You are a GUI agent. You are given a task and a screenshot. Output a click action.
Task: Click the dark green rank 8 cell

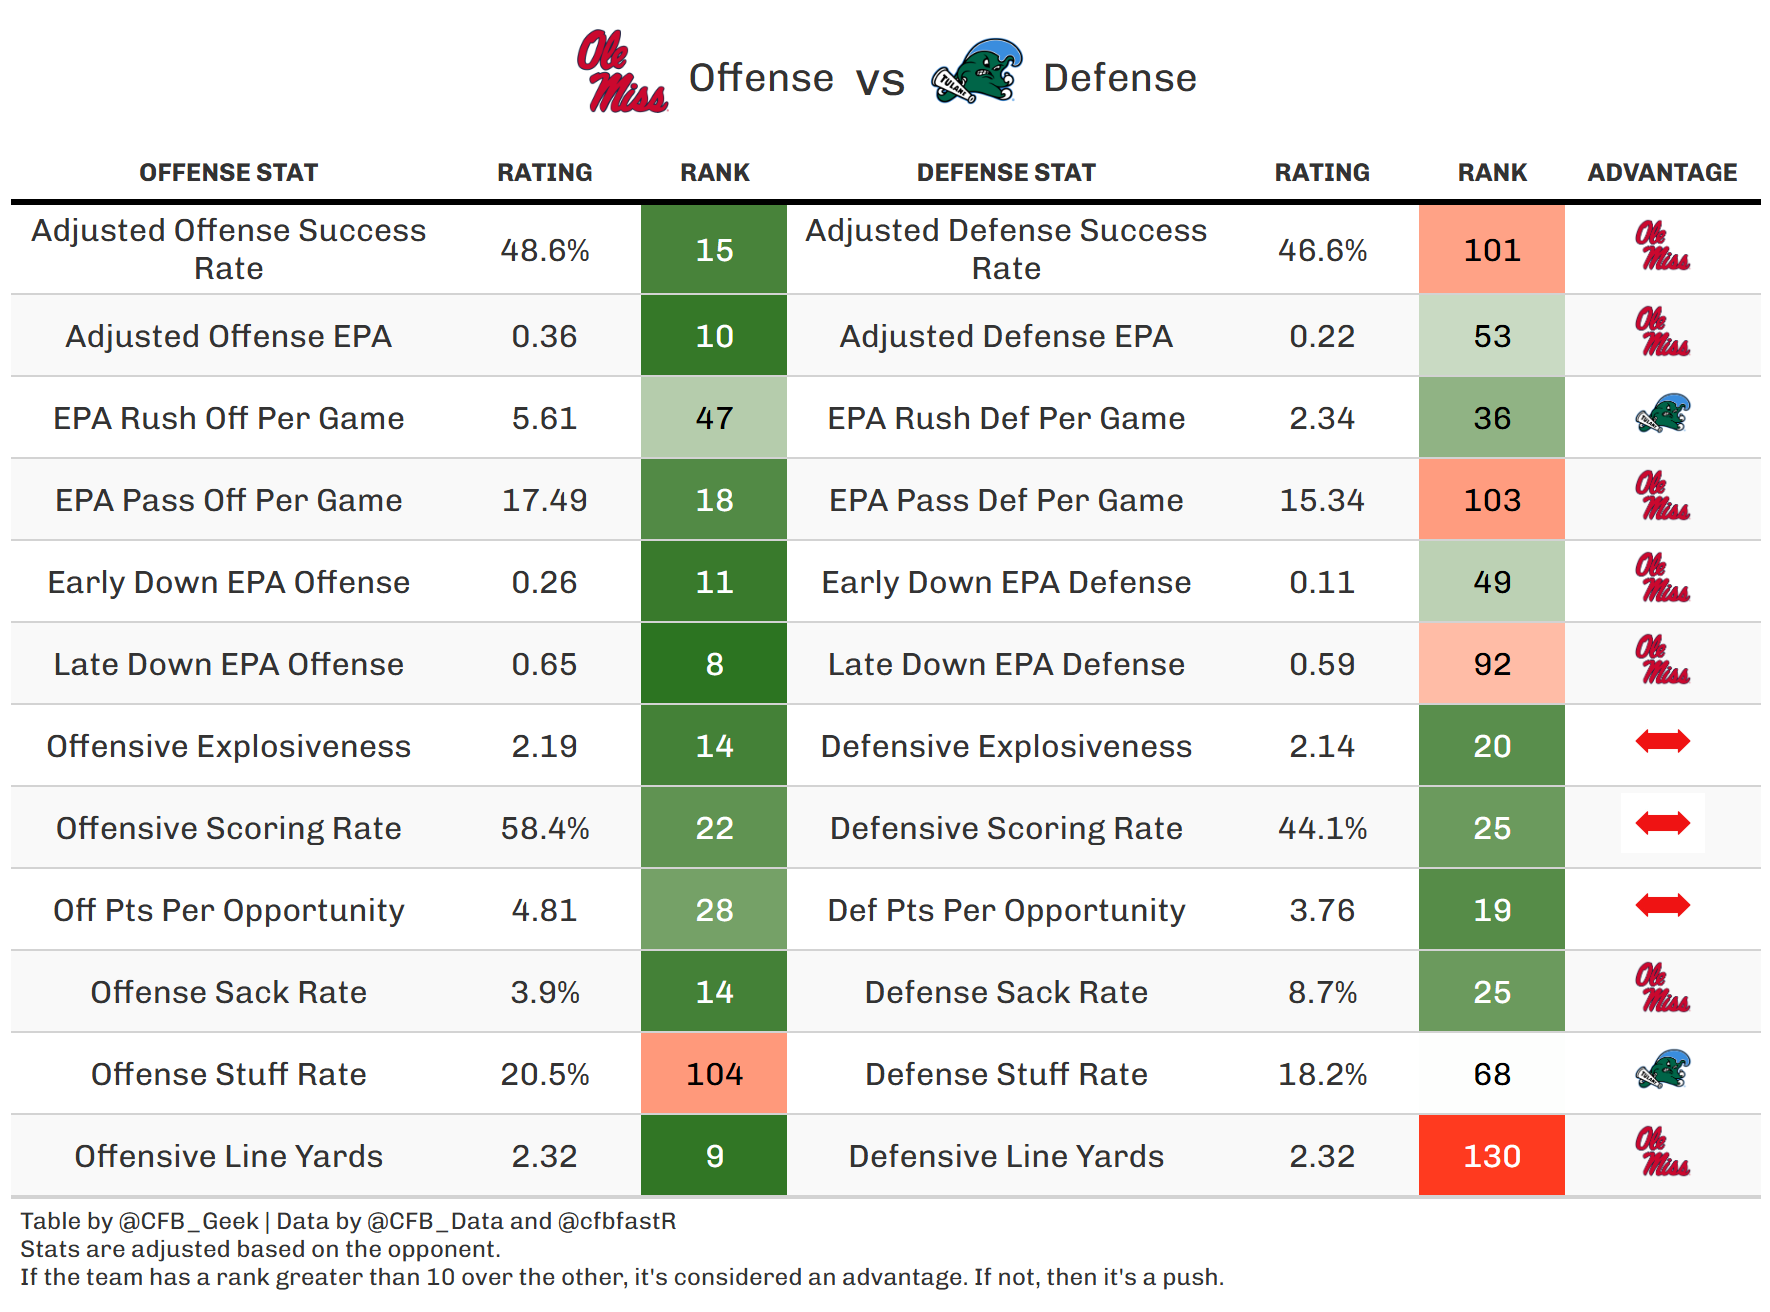[714, 664]
